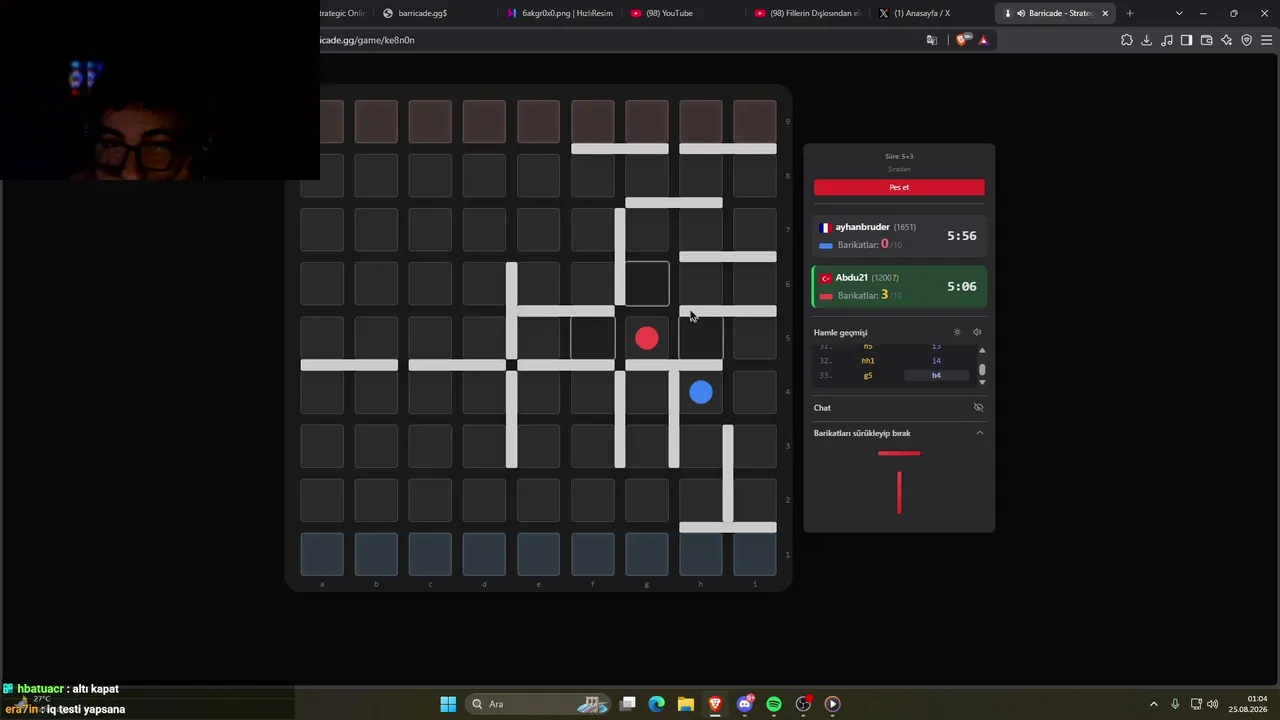
Task: Open Task View on the taskbar
Action: [x=628, y=704]
